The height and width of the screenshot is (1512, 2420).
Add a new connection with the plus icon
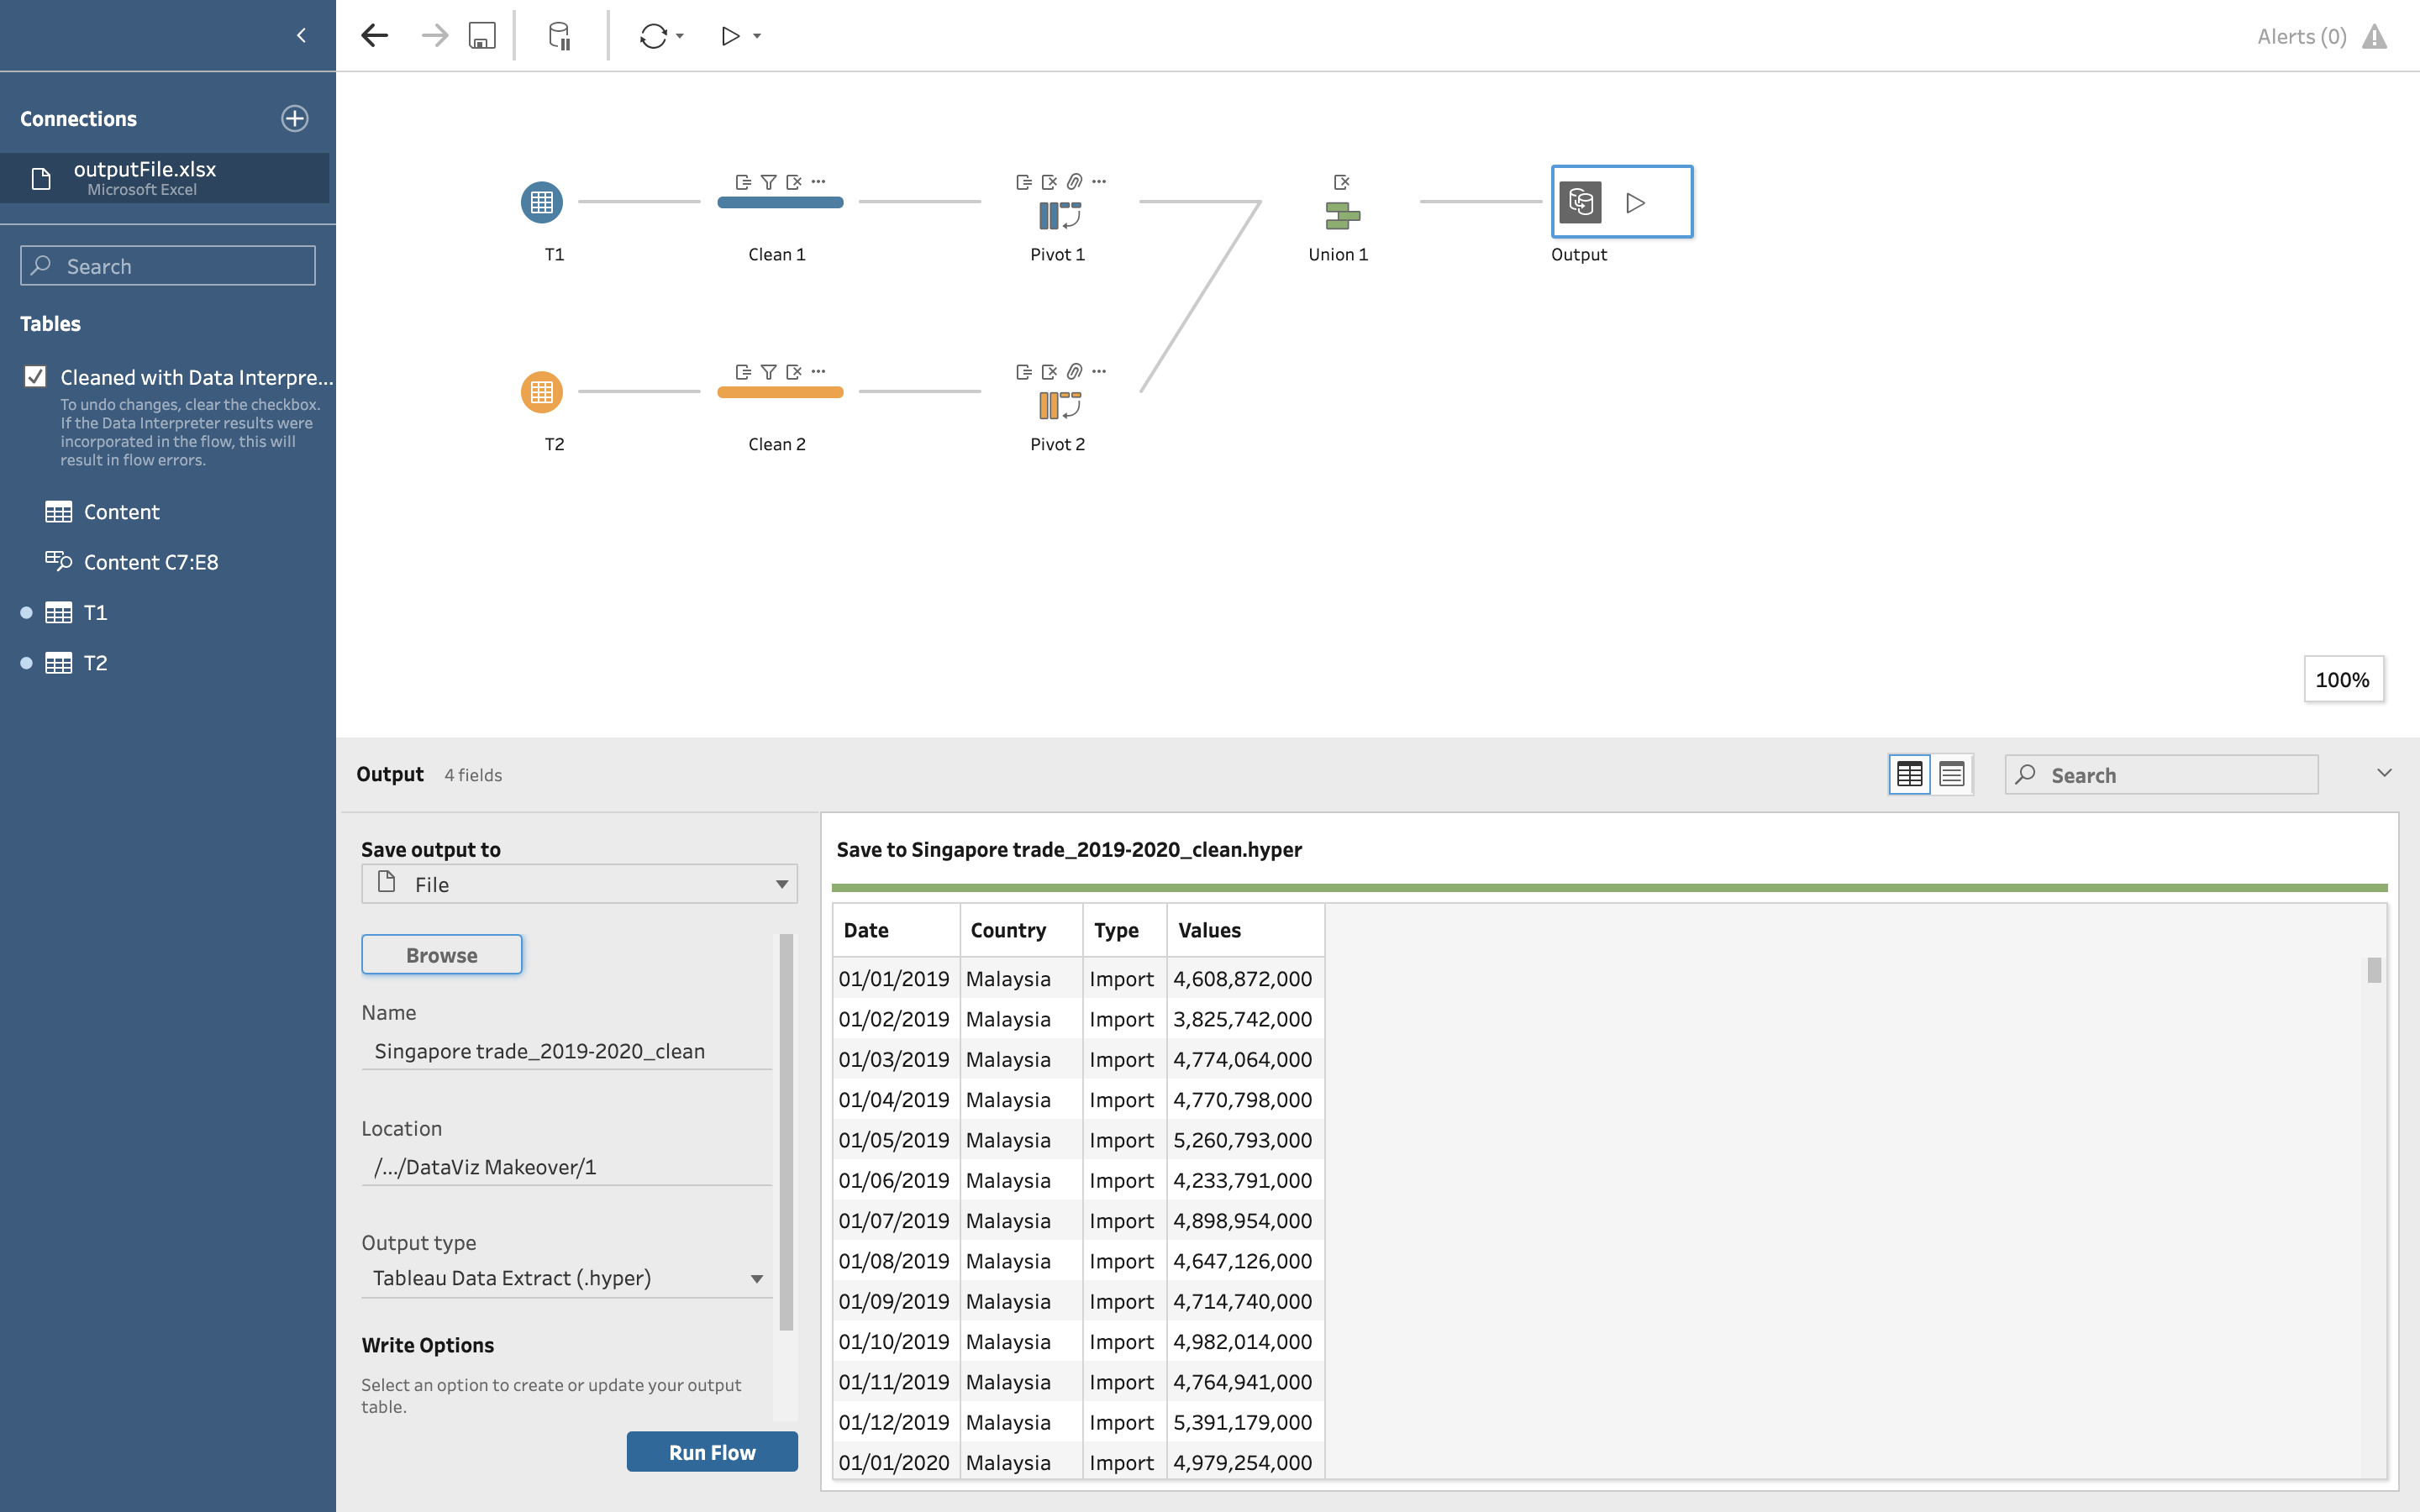pyautogui.click(x=294, y=118)
